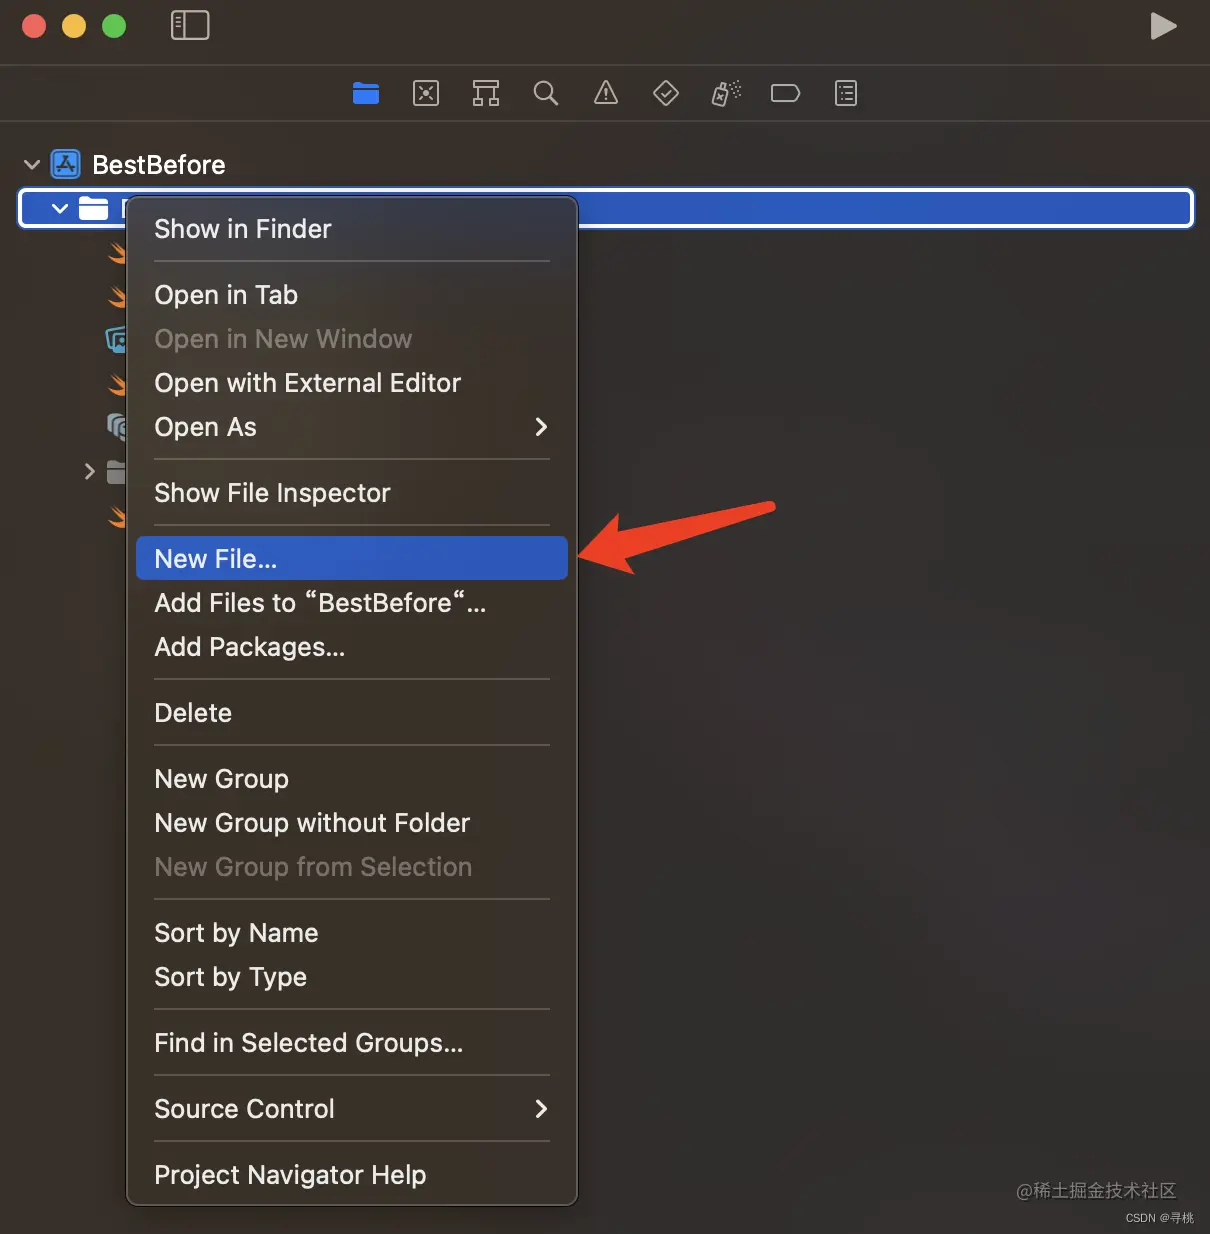The width and height of the screenshot is (1210, 1234).
Task: Open Project Navigator Help
Action: [x=352, y=1175]
